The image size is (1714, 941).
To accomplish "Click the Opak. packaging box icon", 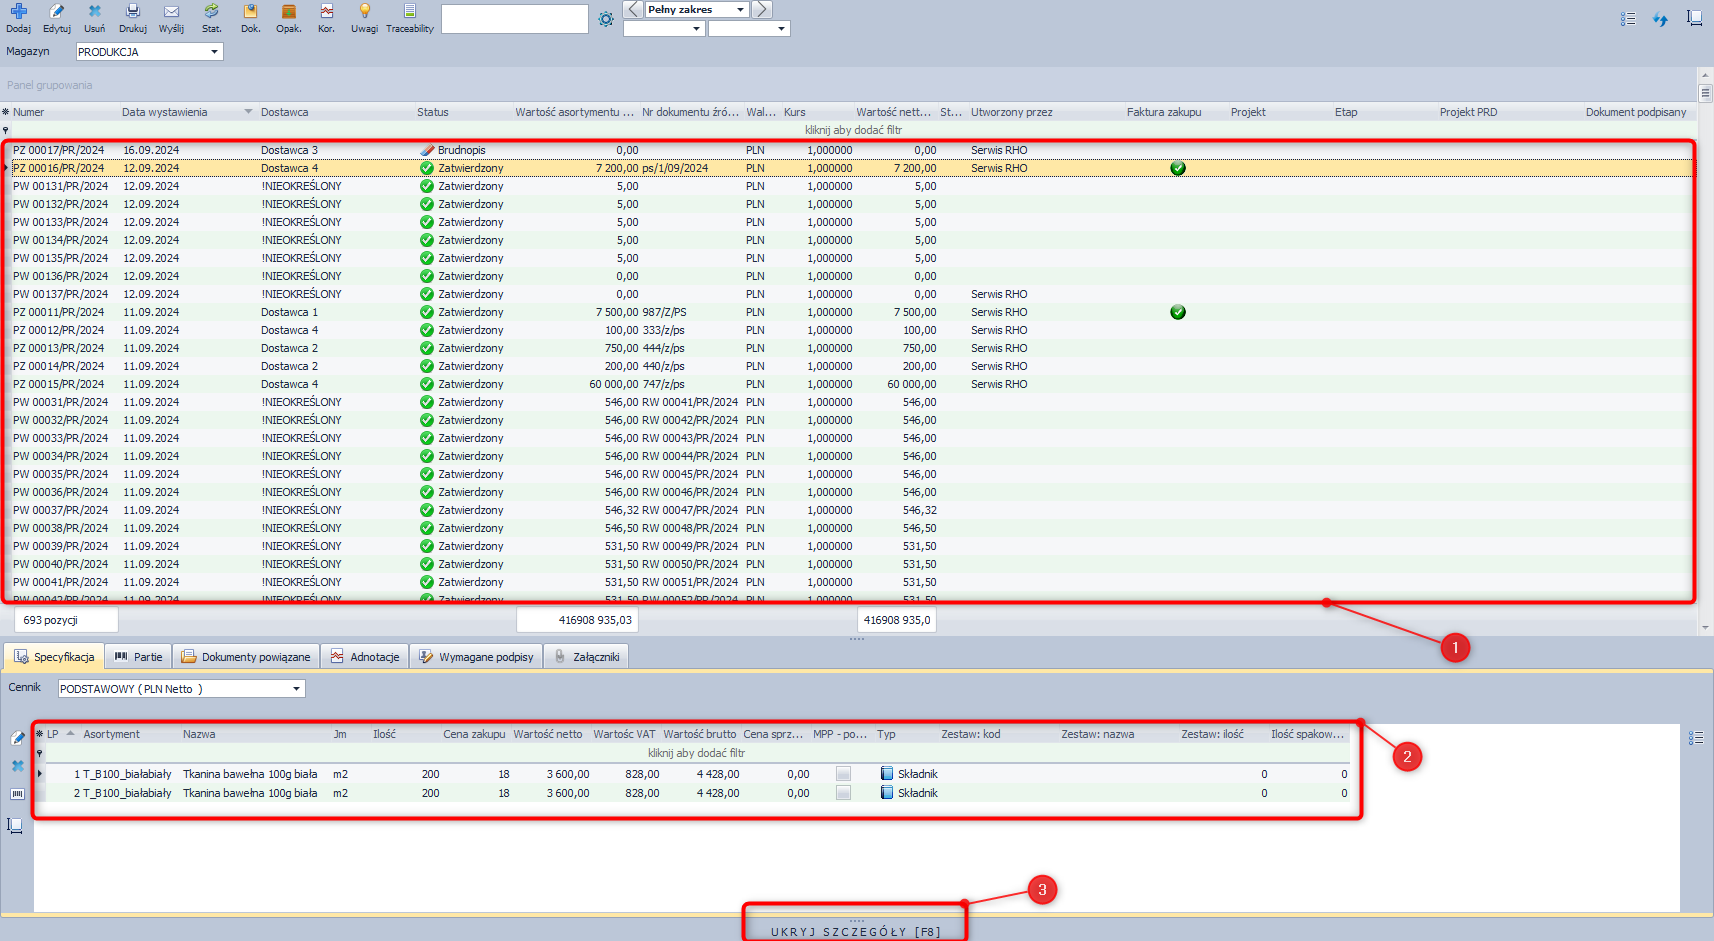I will coord(289,12).
